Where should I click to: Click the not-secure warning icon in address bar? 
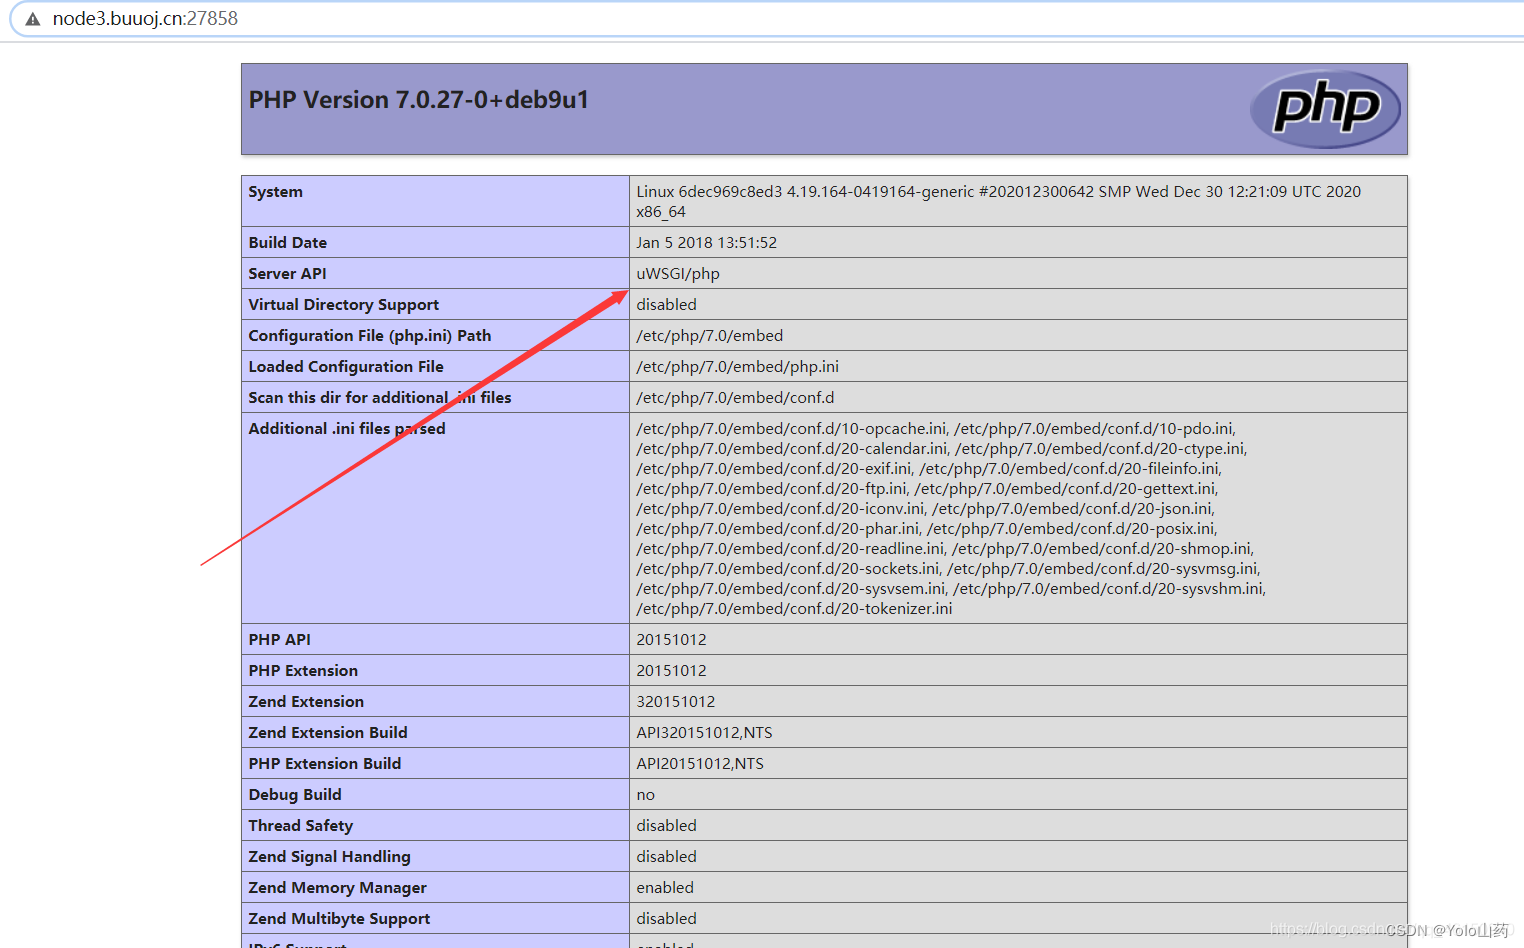click(x=33, y=19)
